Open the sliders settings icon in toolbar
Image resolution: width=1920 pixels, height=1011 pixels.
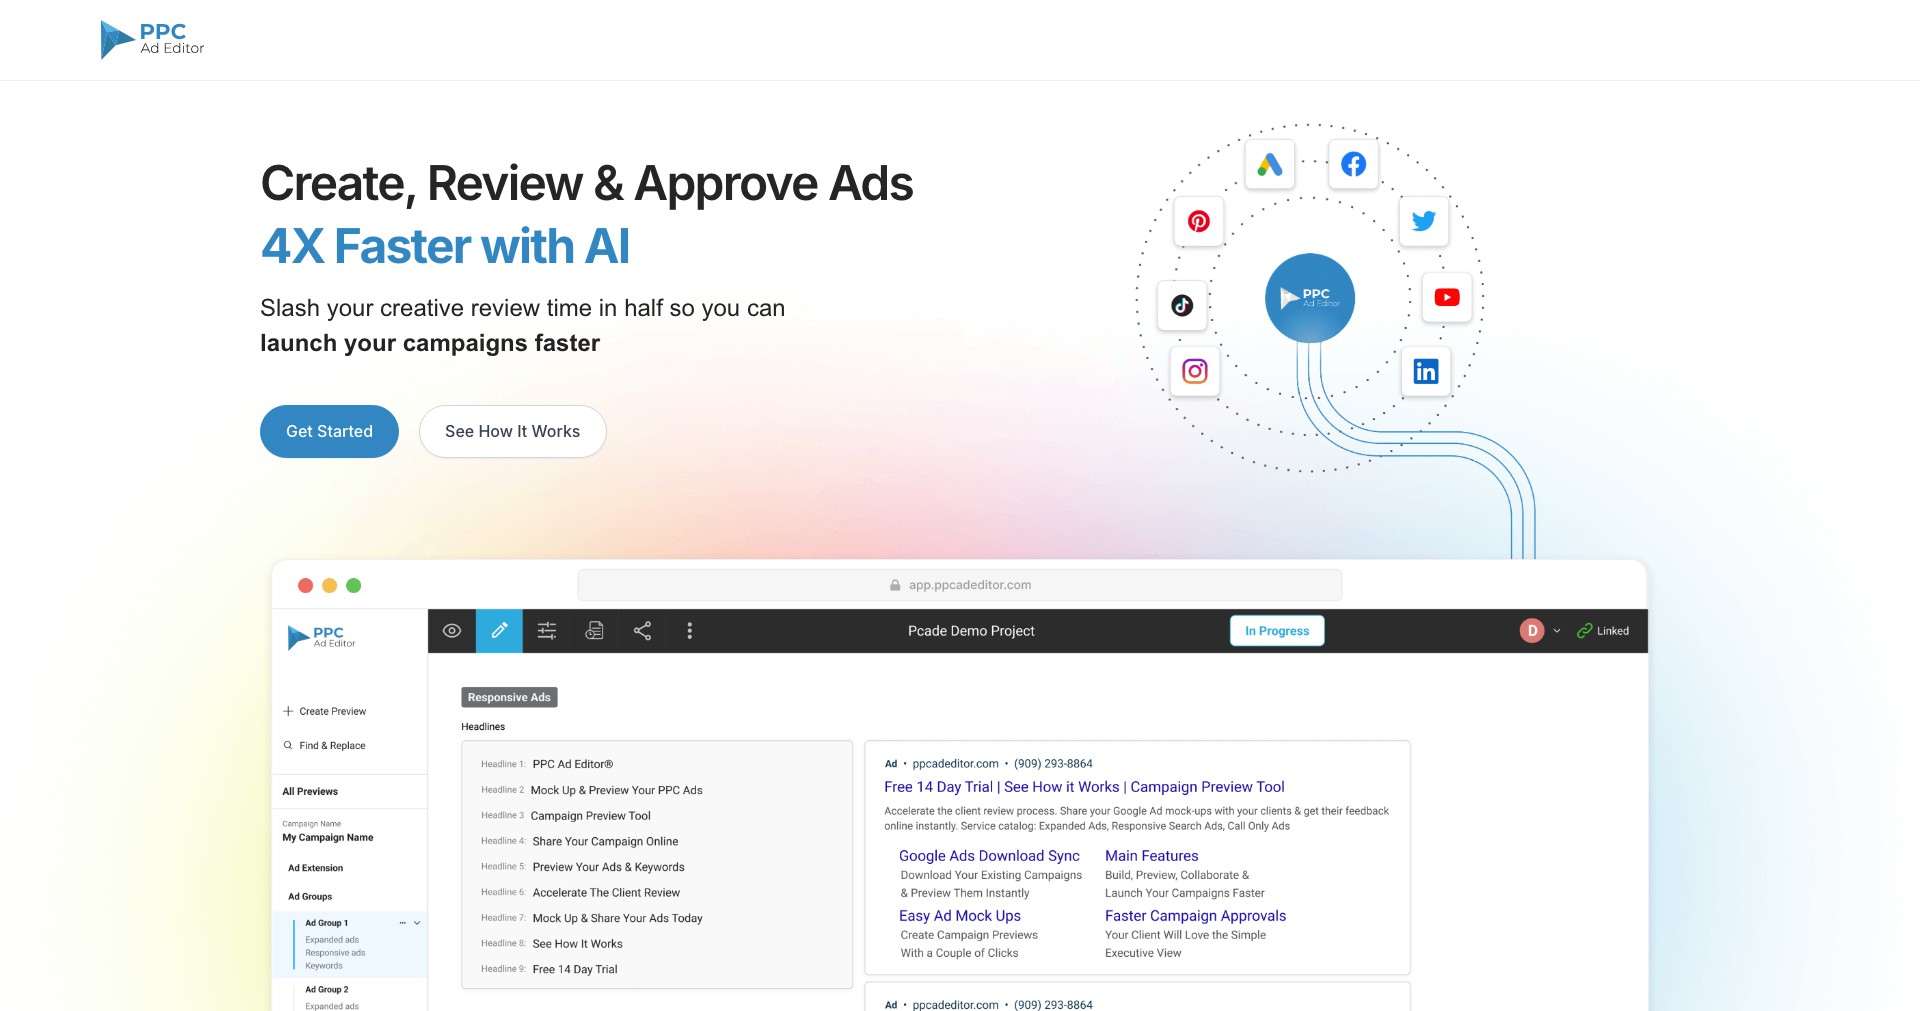(547, 631)
